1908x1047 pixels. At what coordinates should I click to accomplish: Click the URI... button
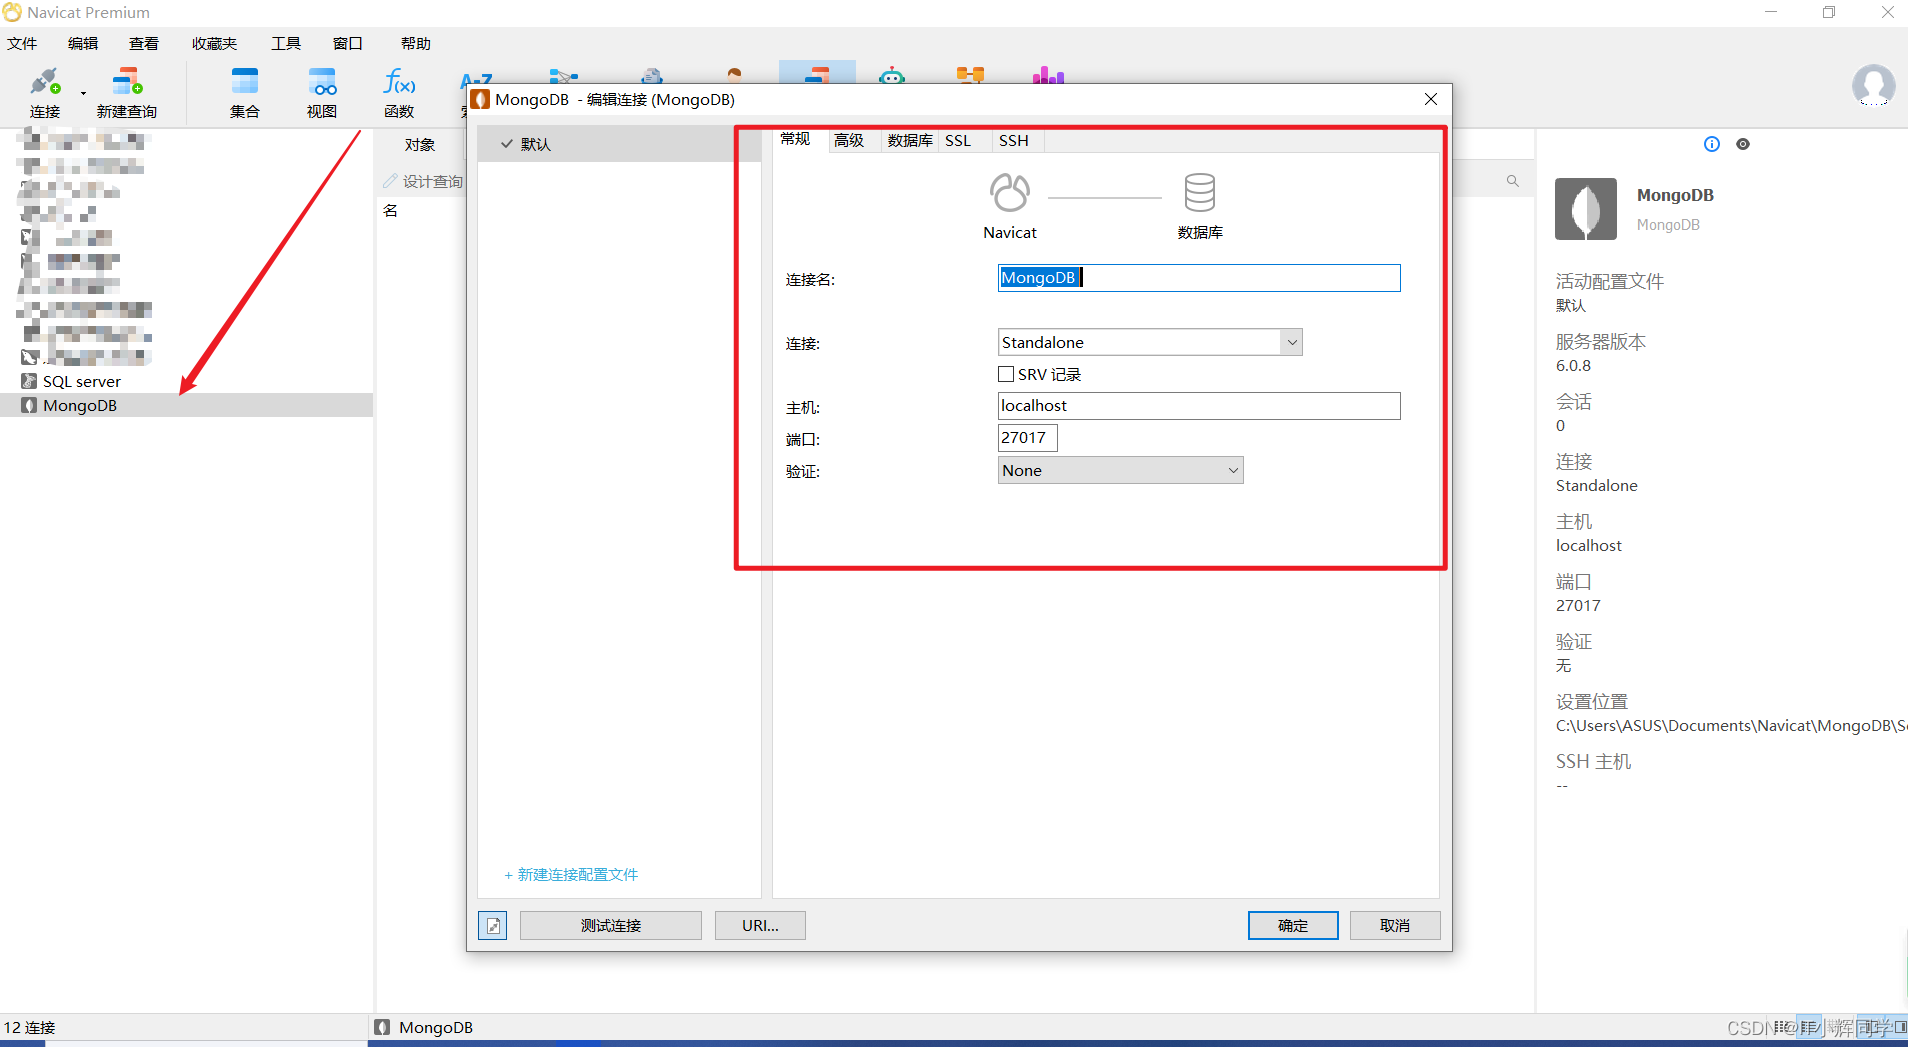[760, 926]
